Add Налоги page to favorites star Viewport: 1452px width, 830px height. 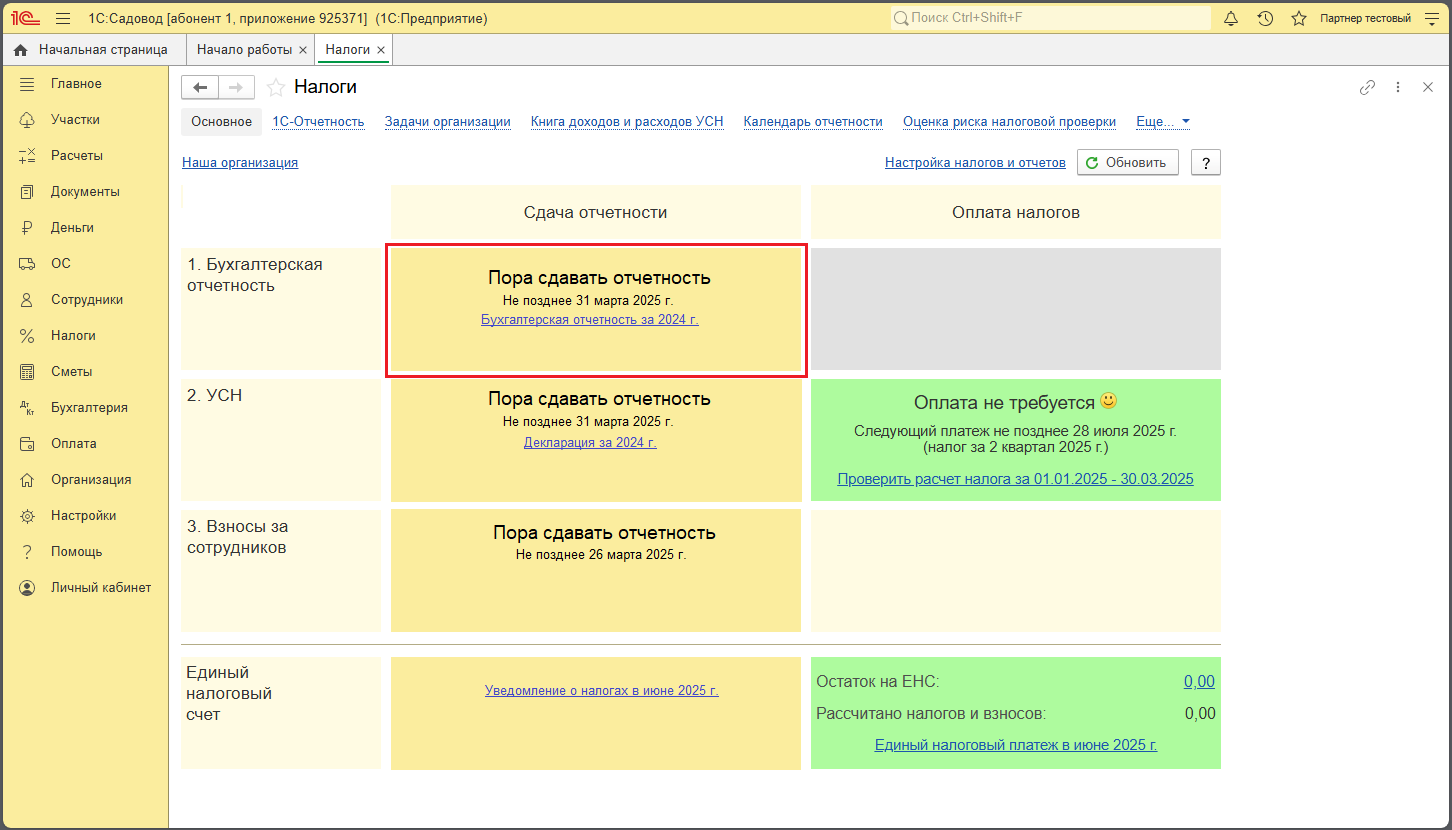click(x=276, y=88)
